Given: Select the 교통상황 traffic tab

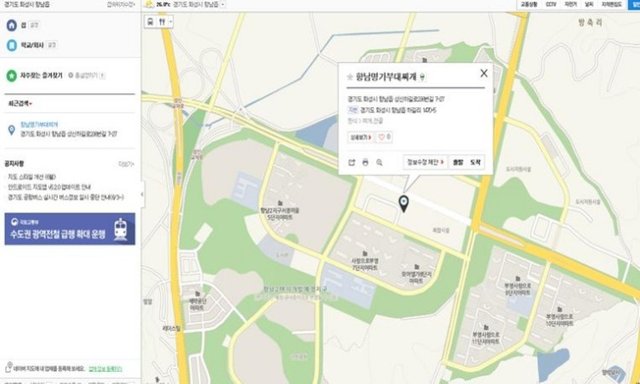Looking at the screenshot, I should [x=529, y=4].
